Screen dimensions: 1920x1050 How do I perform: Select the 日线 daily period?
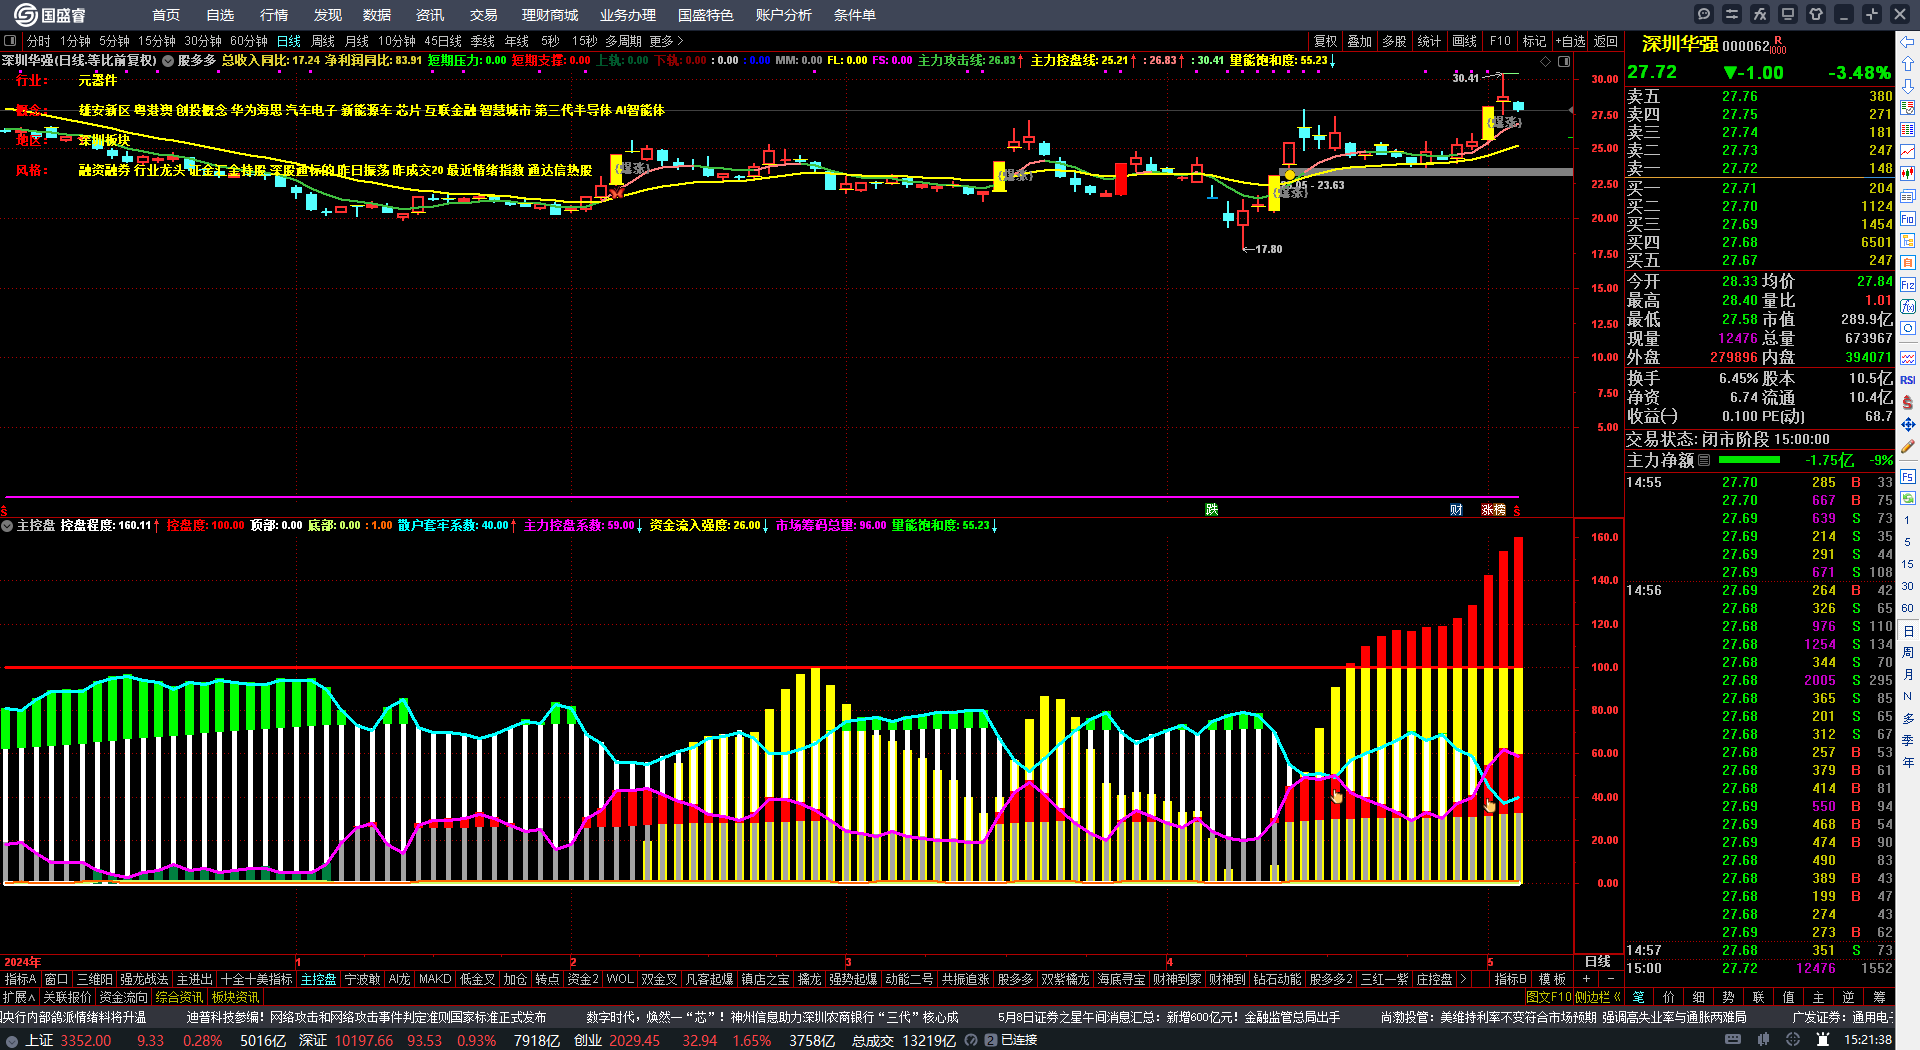click(289, 41)
